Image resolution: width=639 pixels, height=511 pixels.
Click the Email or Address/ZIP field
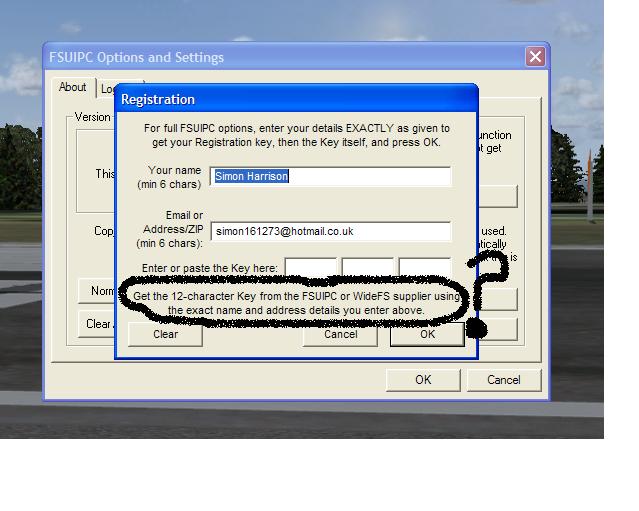[331, 231]
